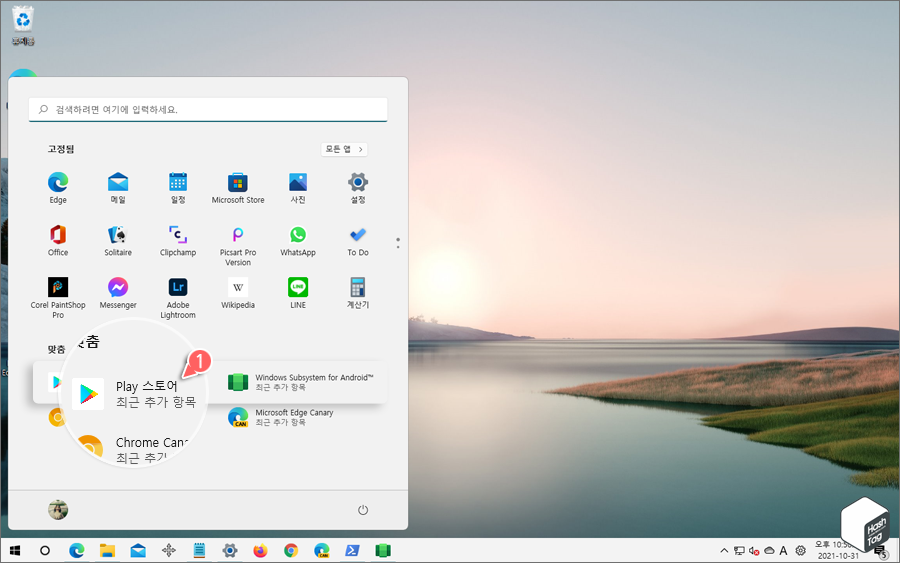The image size is (900, 563).
Task: Click the network tray icon
Action: (739, 551)
